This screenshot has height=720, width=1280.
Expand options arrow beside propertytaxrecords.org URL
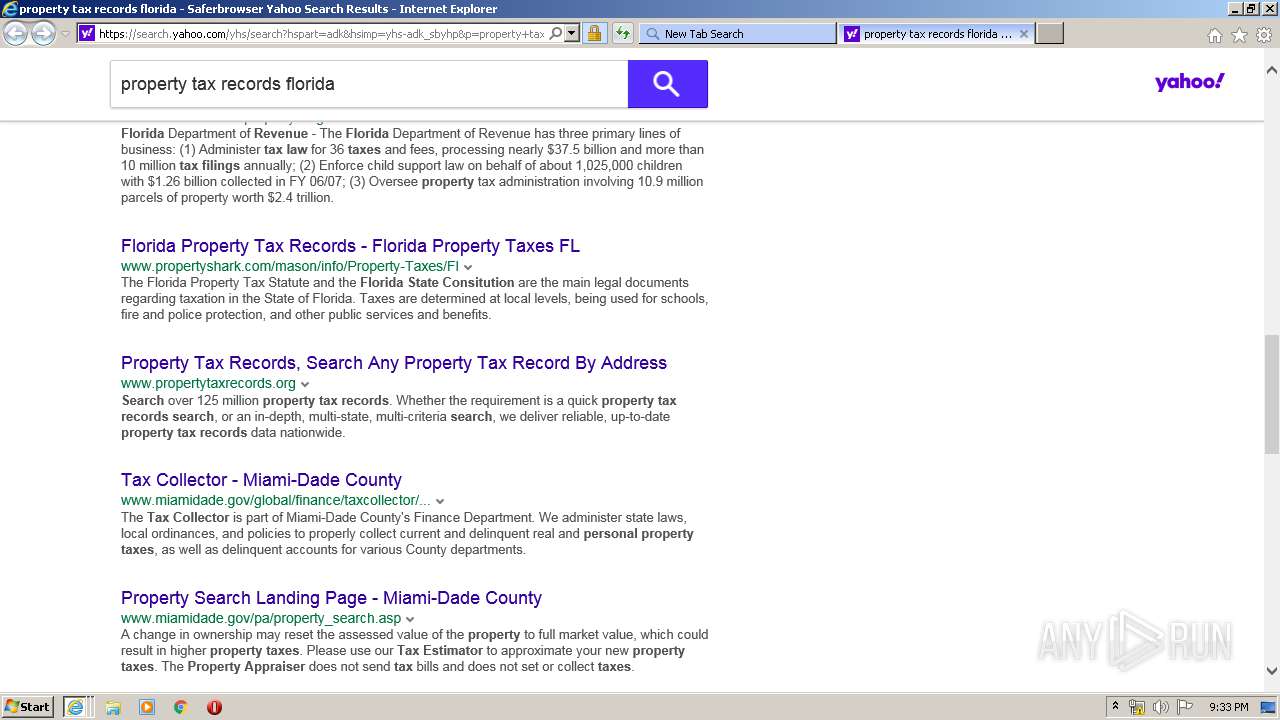(x=305, y=384)
